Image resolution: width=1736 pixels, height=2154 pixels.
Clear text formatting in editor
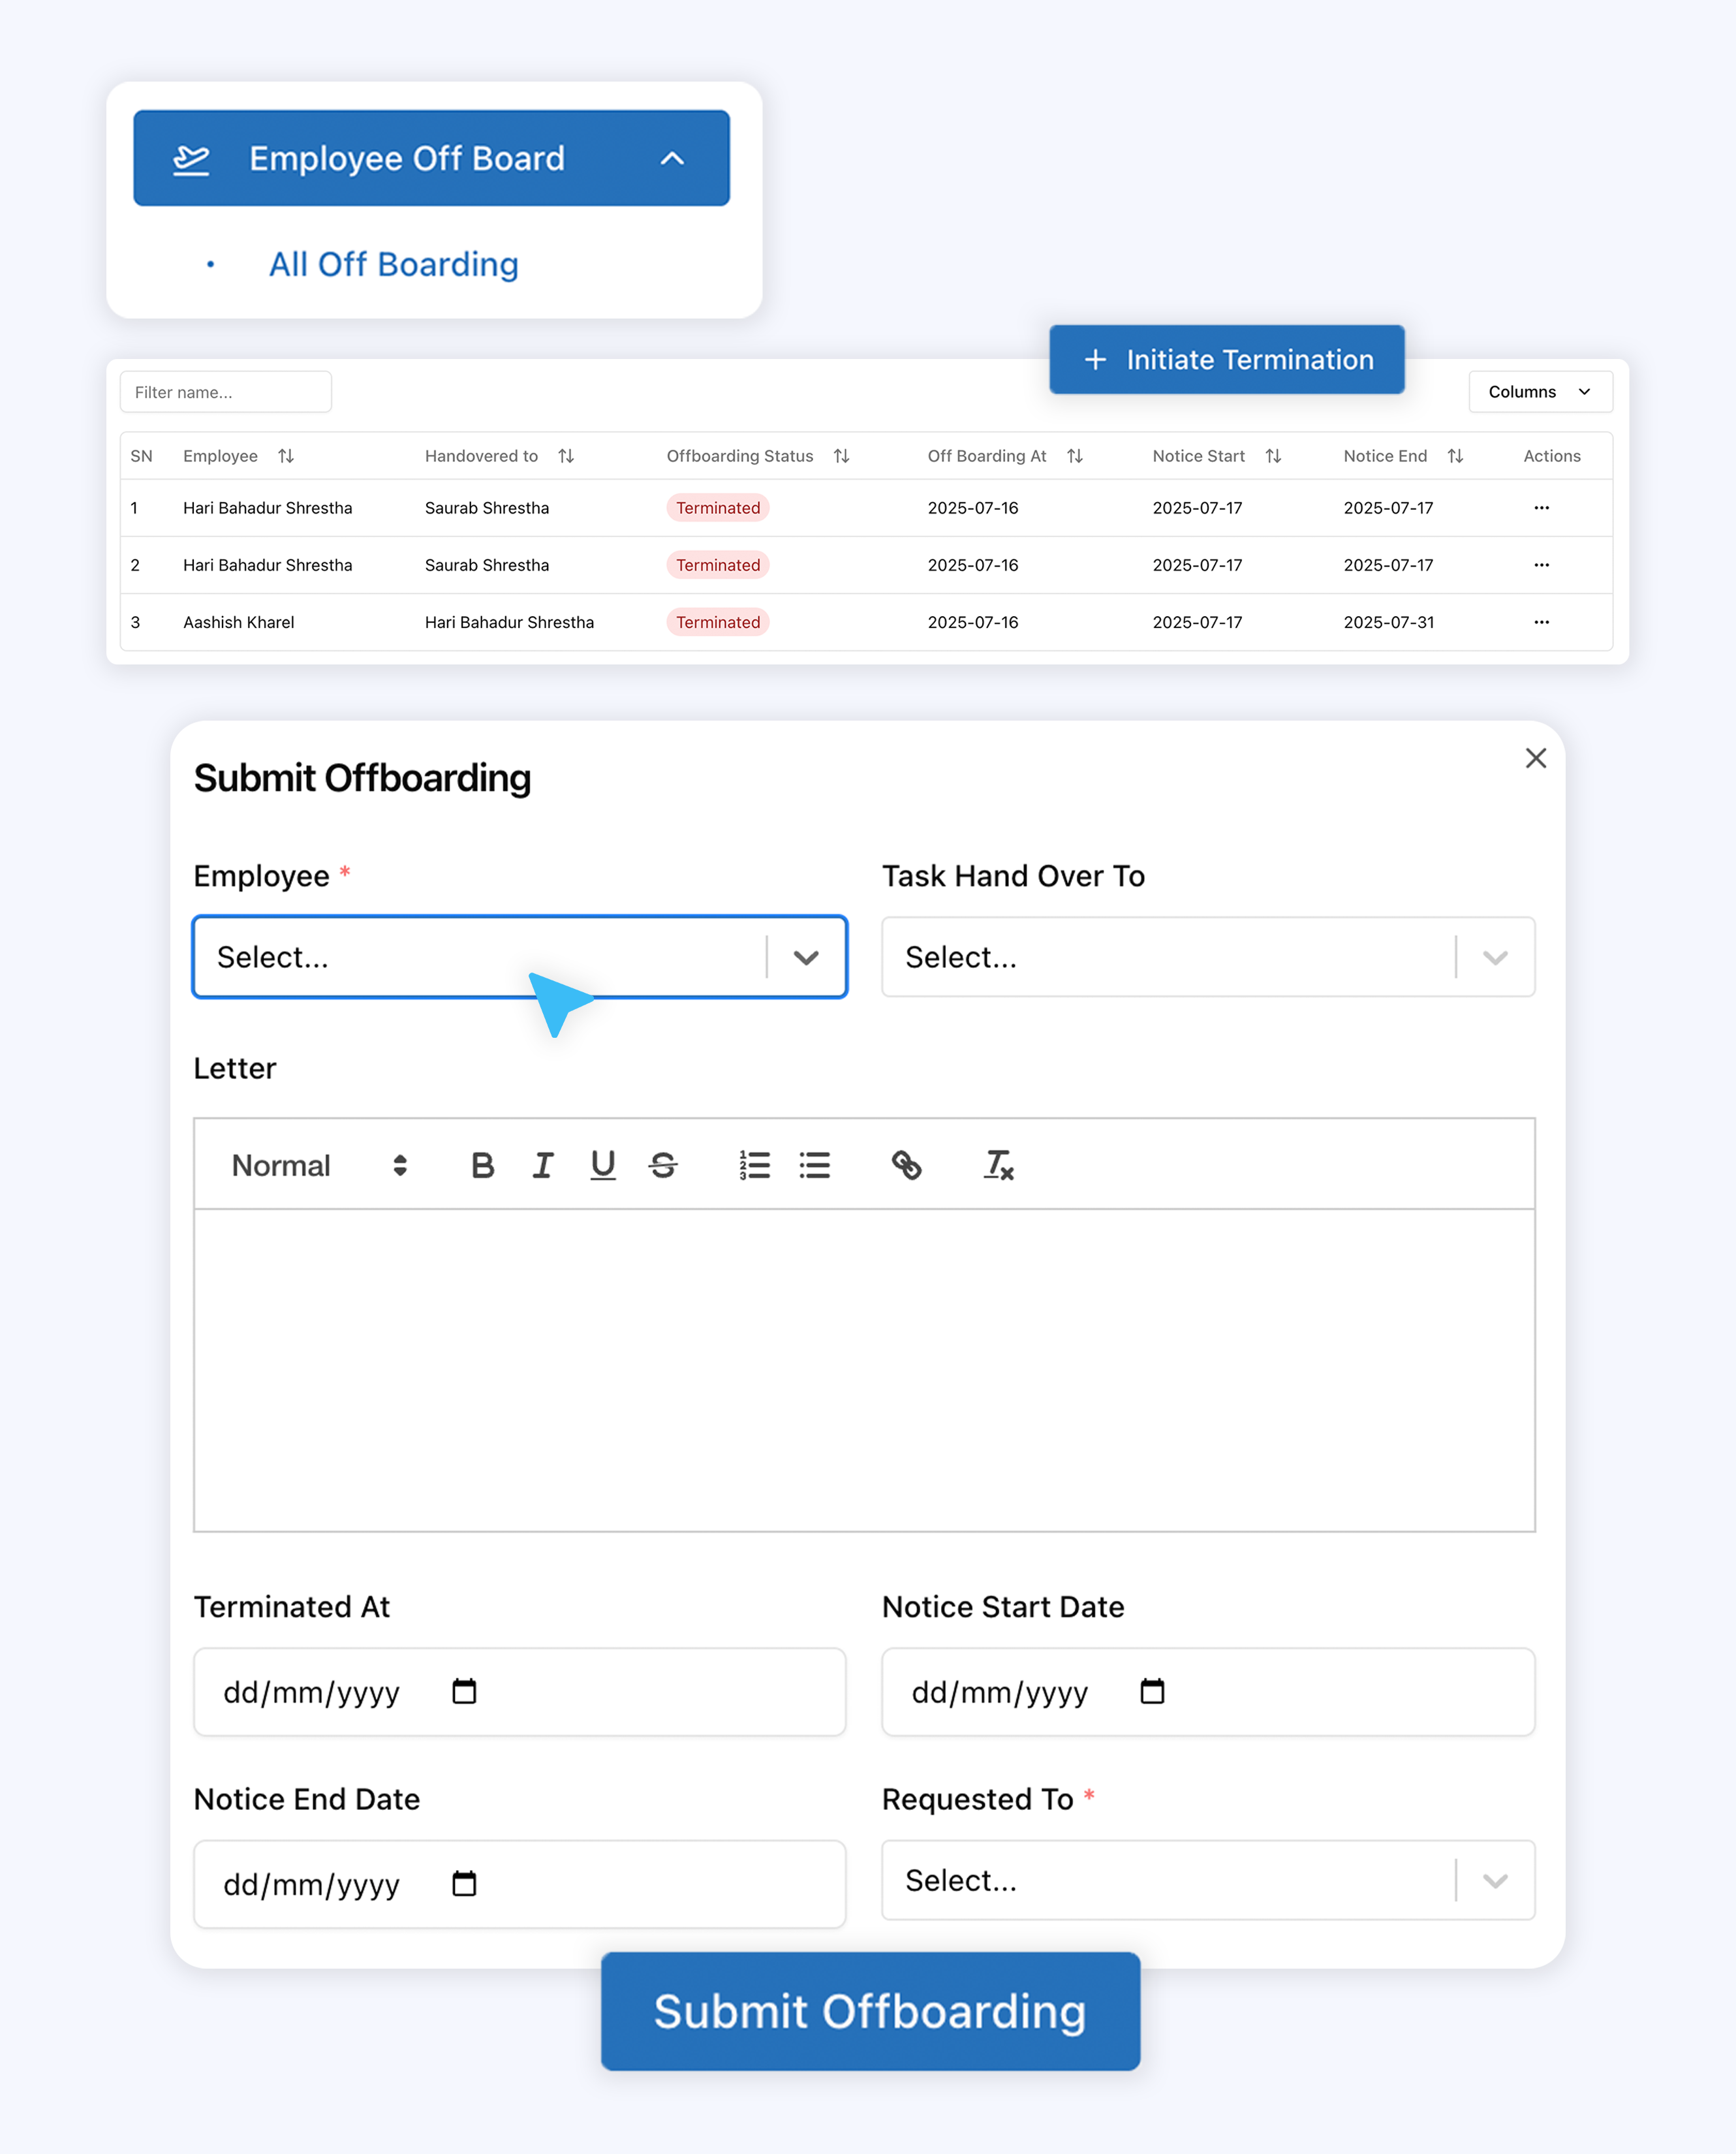(998, 1165)
